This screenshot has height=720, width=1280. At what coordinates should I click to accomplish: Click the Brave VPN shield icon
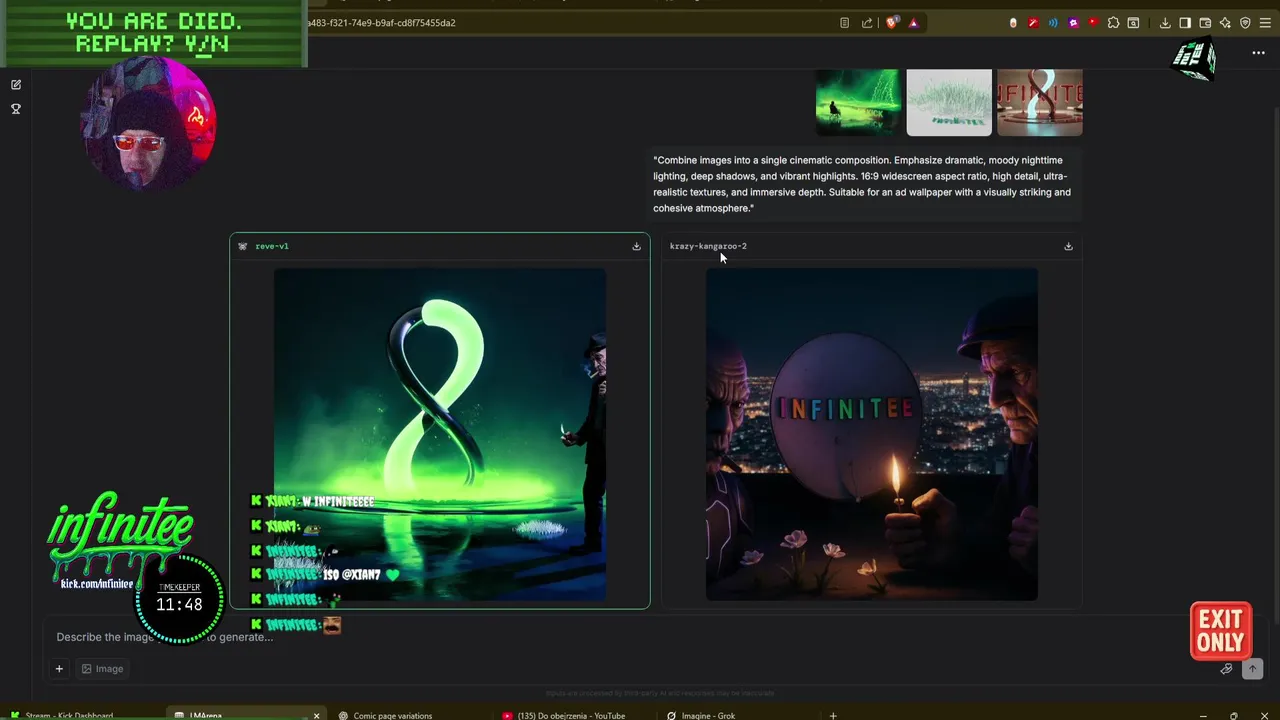pyautogui.click(x=1245, y=23)
